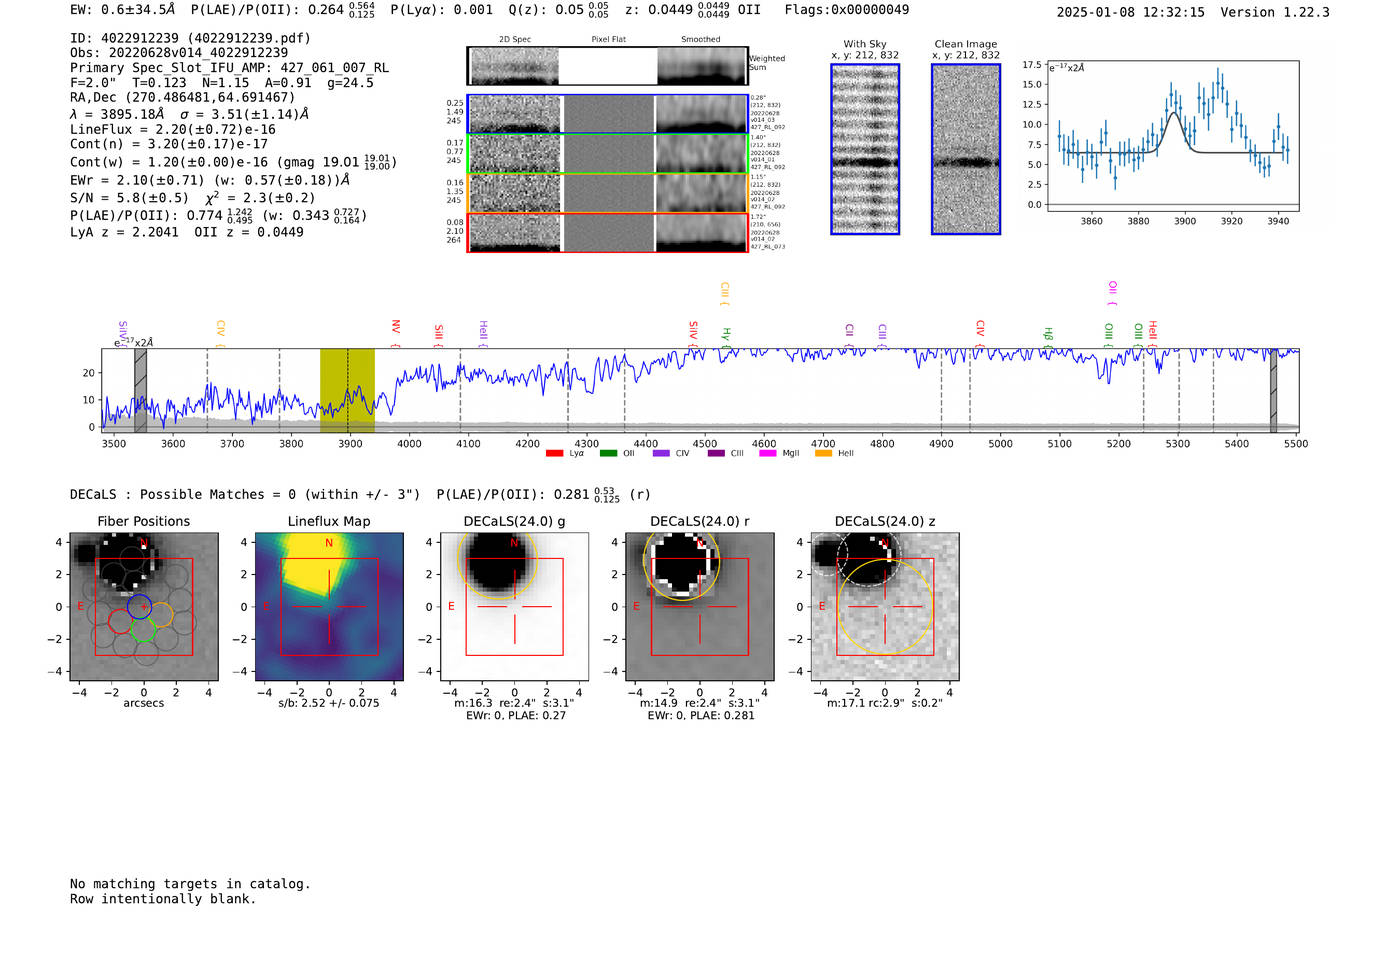Click the 'LineFlux = 2.20(±0.72)e-16' value
This screenshot has width=1400, height=953.
point(173,130)
